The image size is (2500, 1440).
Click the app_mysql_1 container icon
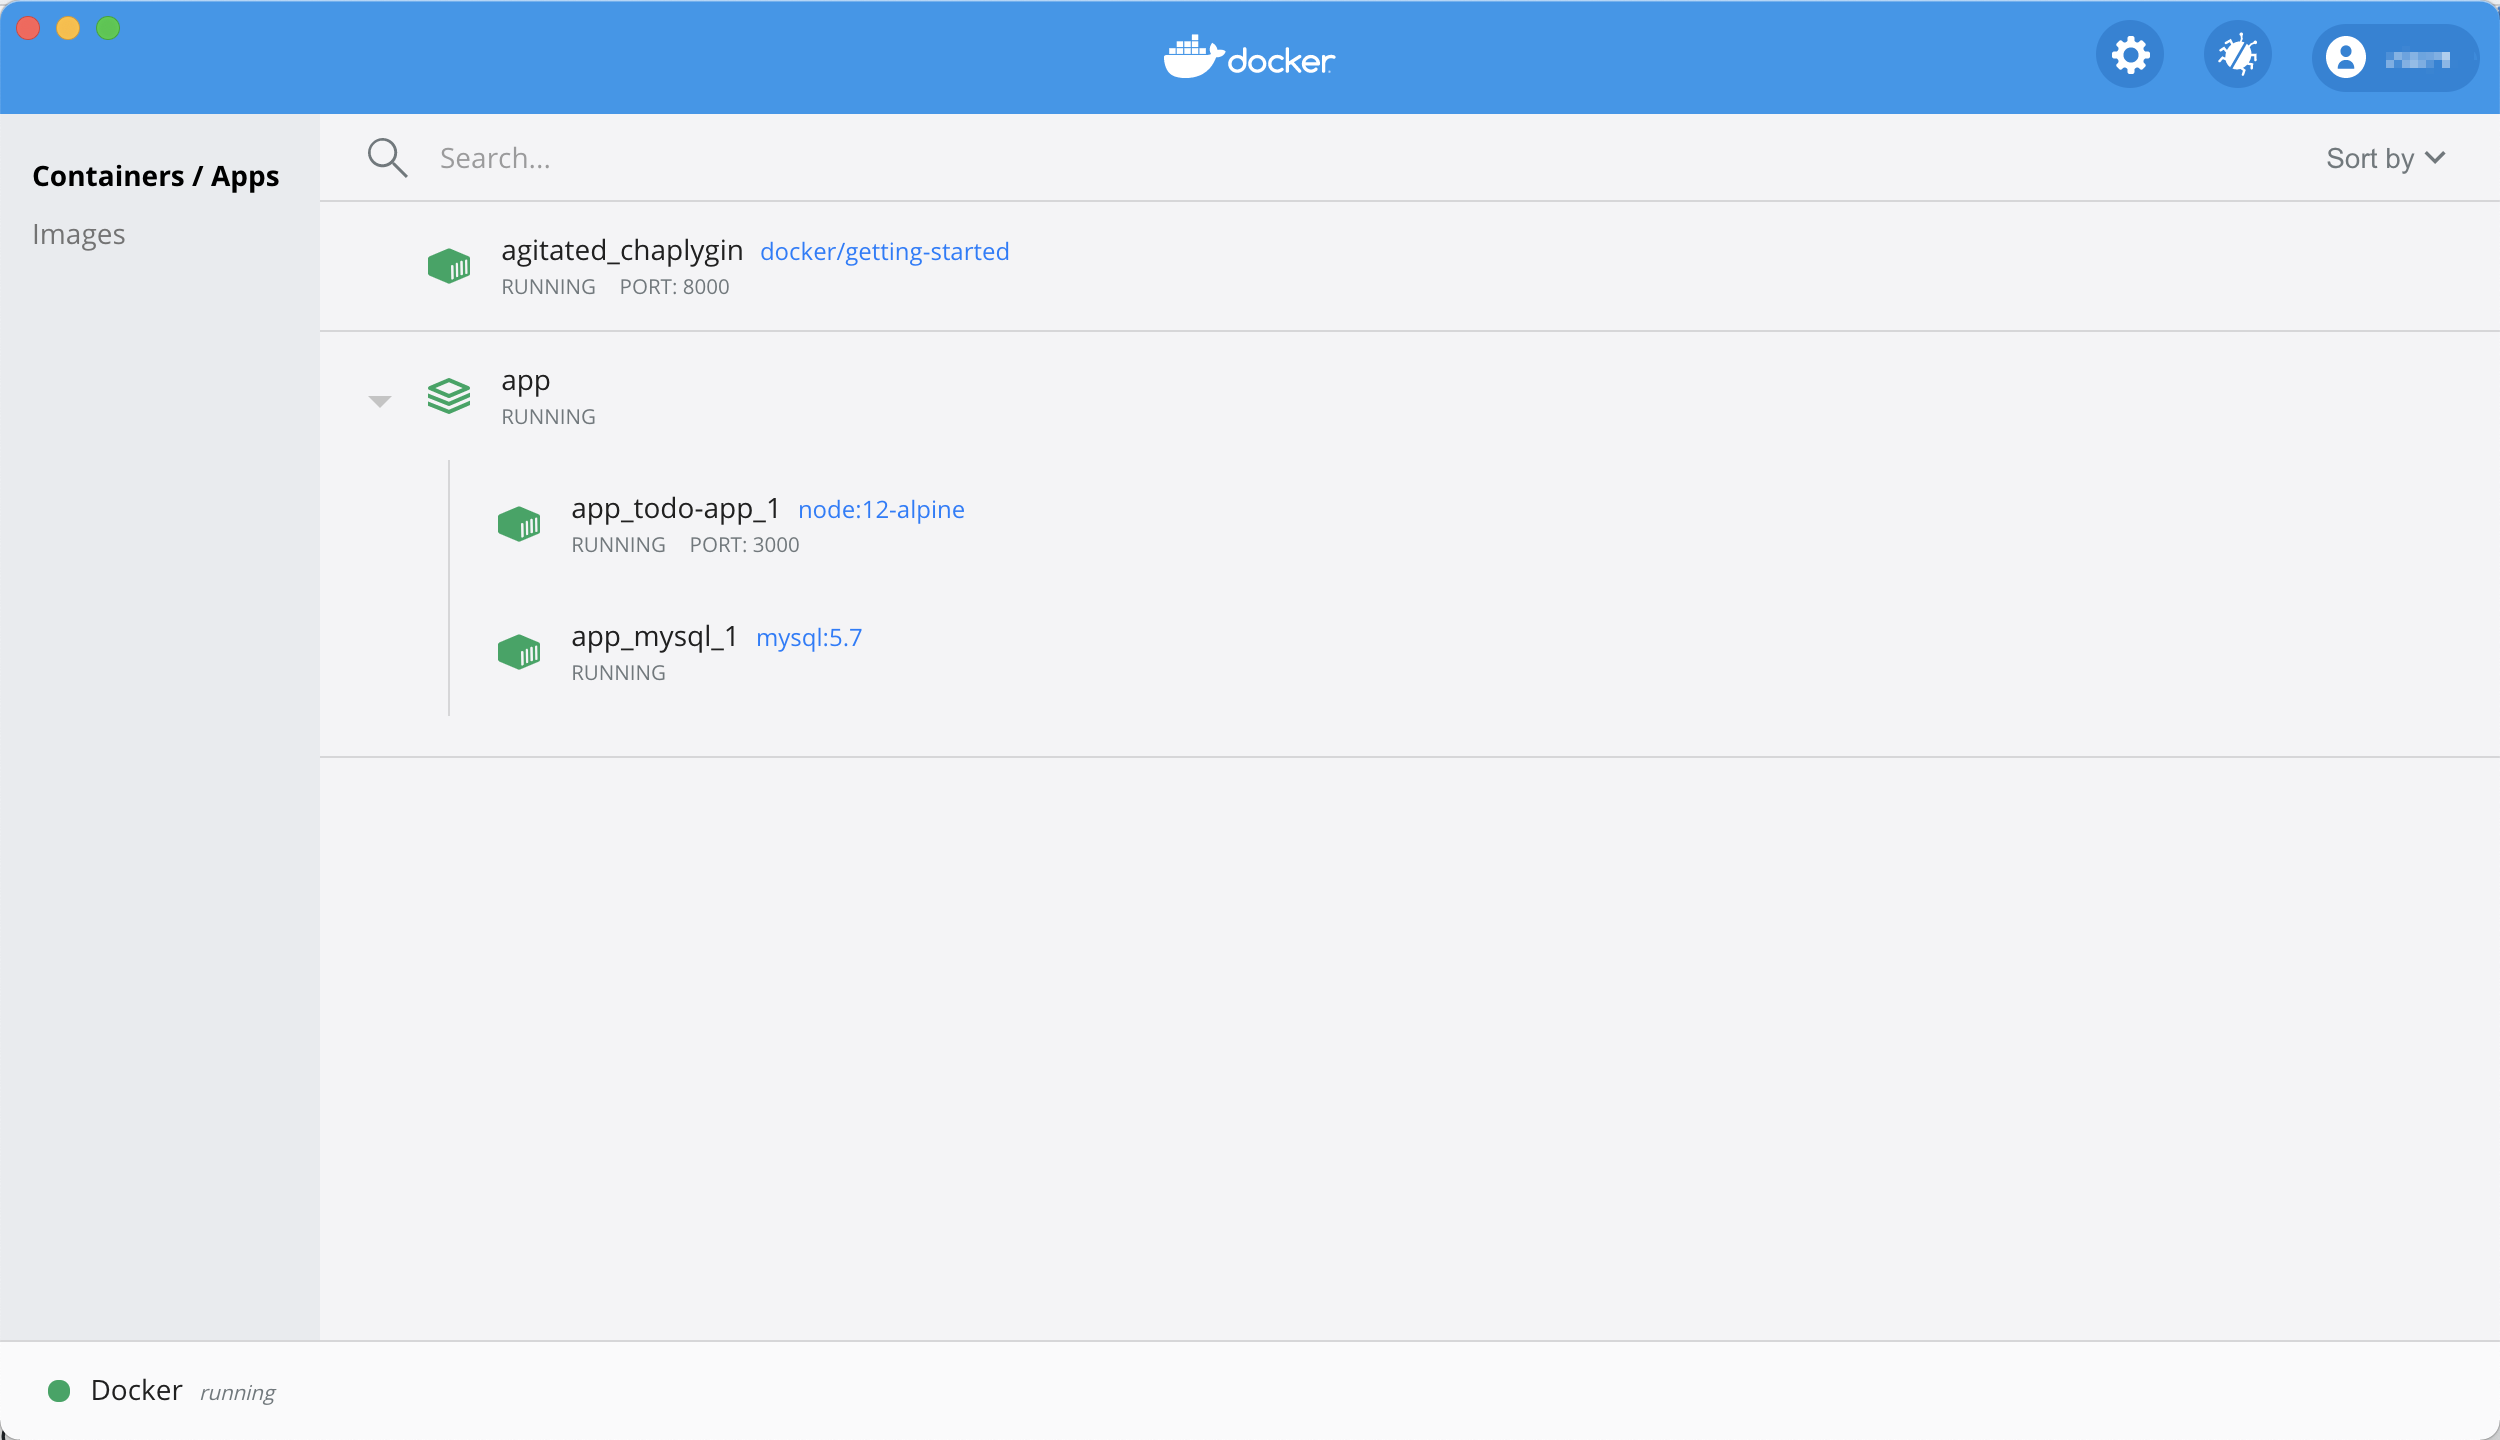click(x=519, y=652)
